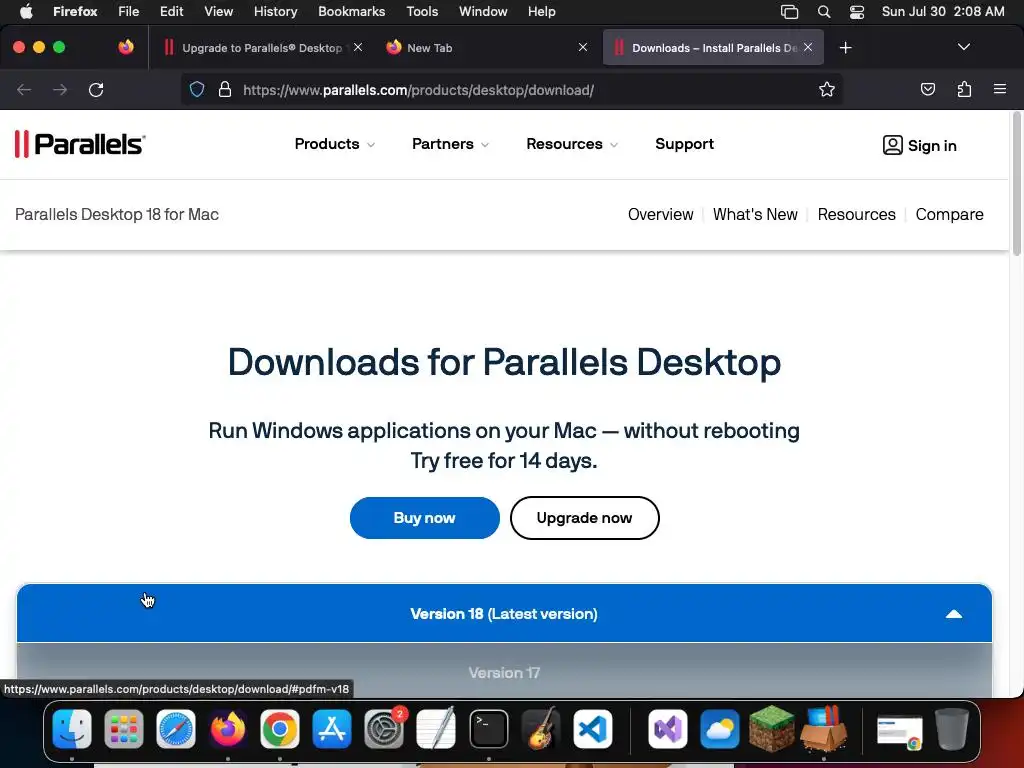
Task: Open the What's New subpage link
Action: pyautogui.click(x=755, y=214)
